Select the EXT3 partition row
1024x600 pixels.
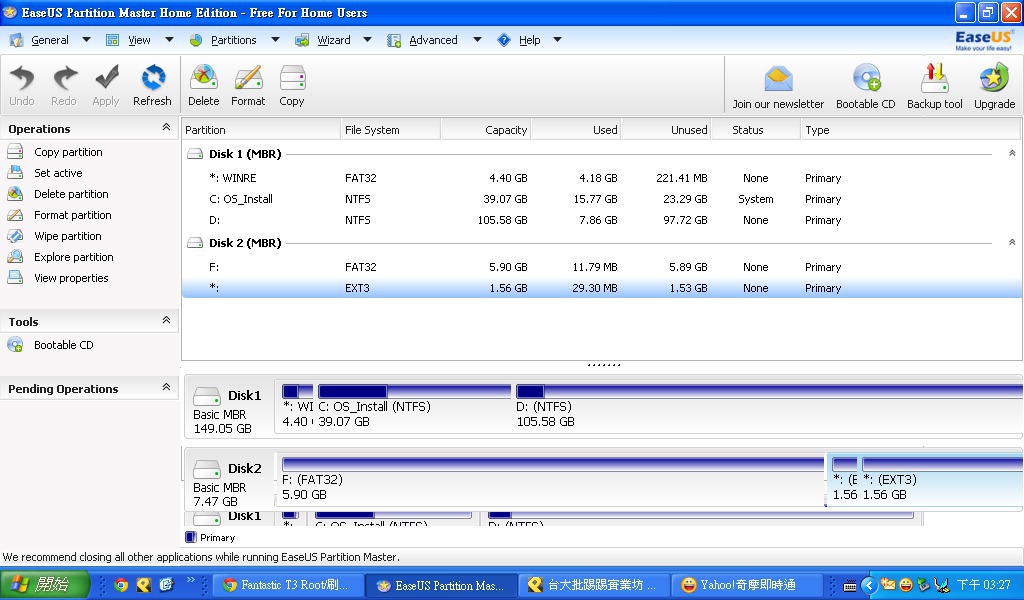coord(601,288)
